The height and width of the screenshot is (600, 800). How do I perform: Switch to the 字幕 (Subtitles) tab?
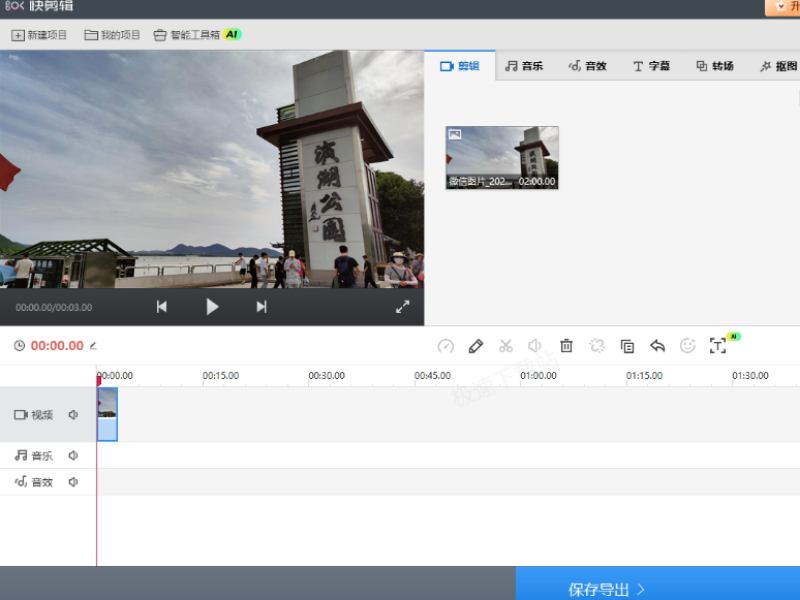tap(652, 66)
